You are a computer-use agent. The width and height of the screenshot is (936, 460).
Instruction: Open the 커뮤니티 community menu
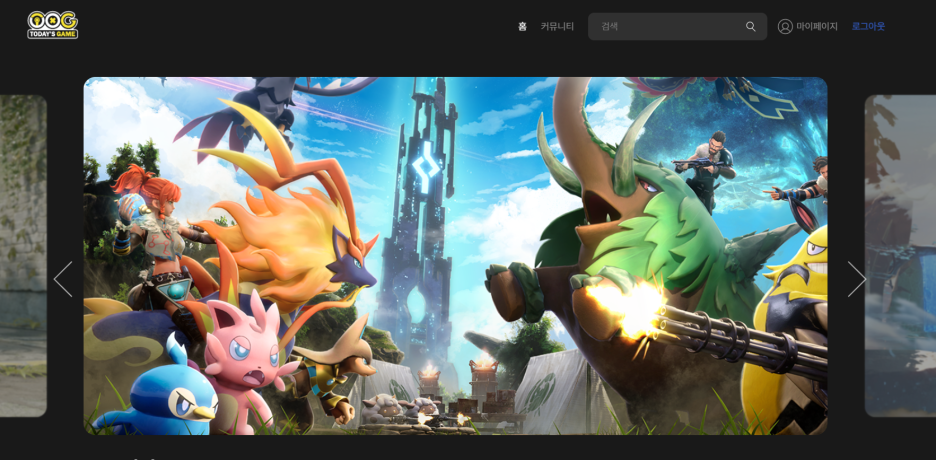point(557,26)
